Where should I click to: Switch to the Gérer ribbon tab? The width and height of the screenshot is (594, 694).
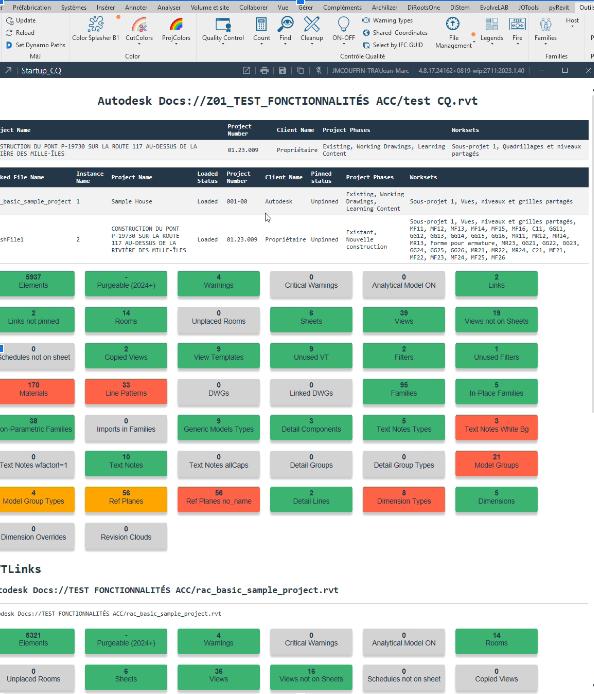point(305,8)
